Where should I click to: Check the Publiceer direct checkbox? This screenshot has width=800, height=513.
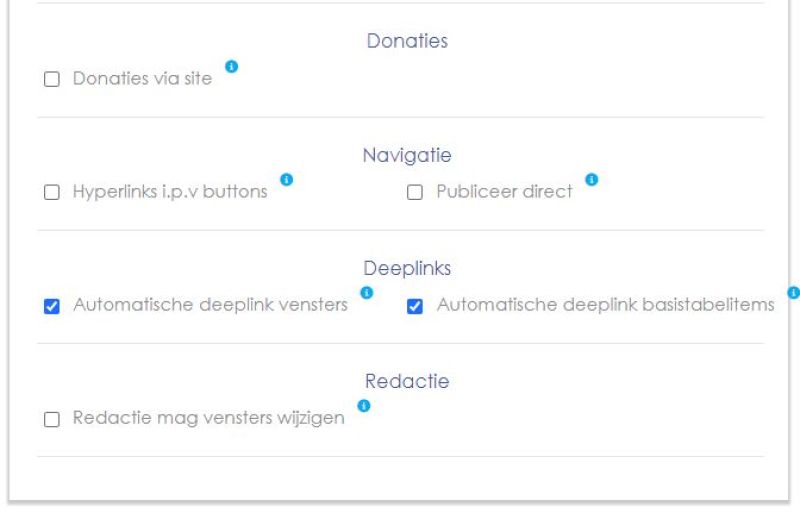[415, 192]
